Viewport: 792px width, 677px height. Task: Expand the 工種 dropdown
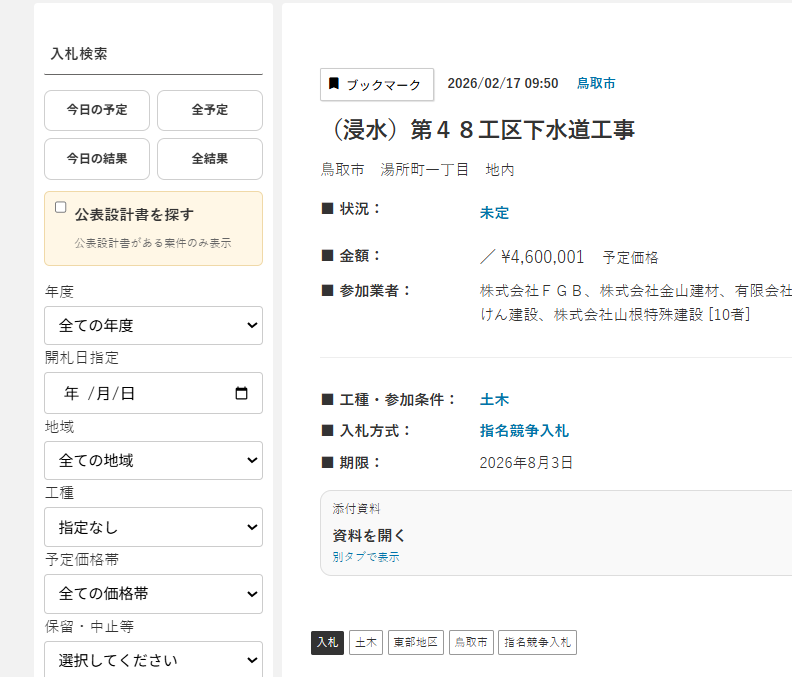[x=153, y=527]
